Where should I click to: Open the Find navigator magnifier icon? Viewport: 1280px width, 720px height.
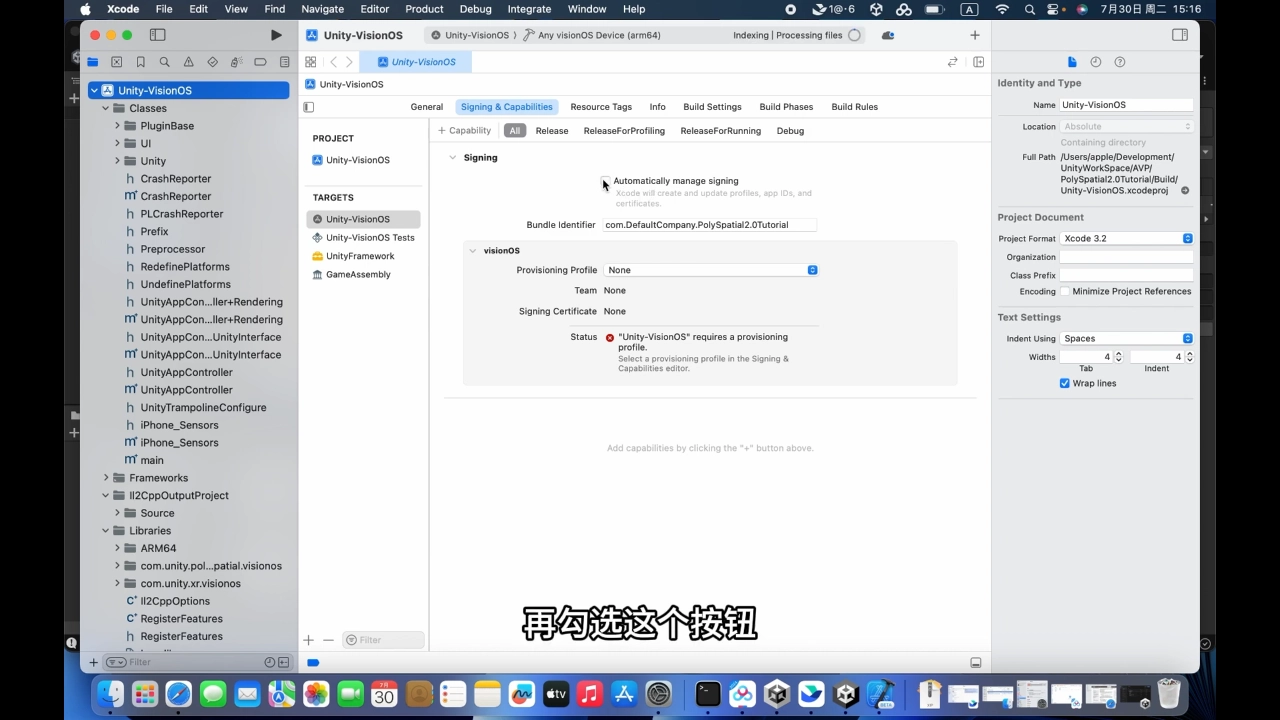165,62
